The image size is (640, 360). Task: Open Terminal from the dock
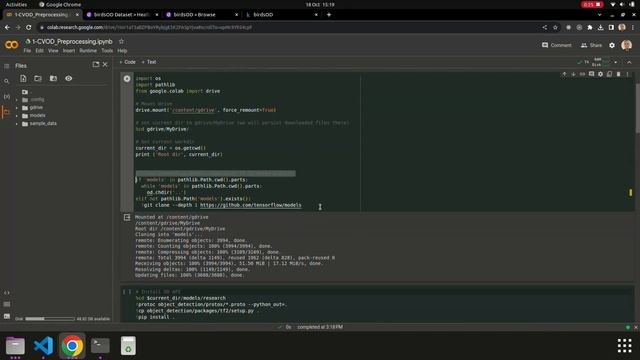100,346
